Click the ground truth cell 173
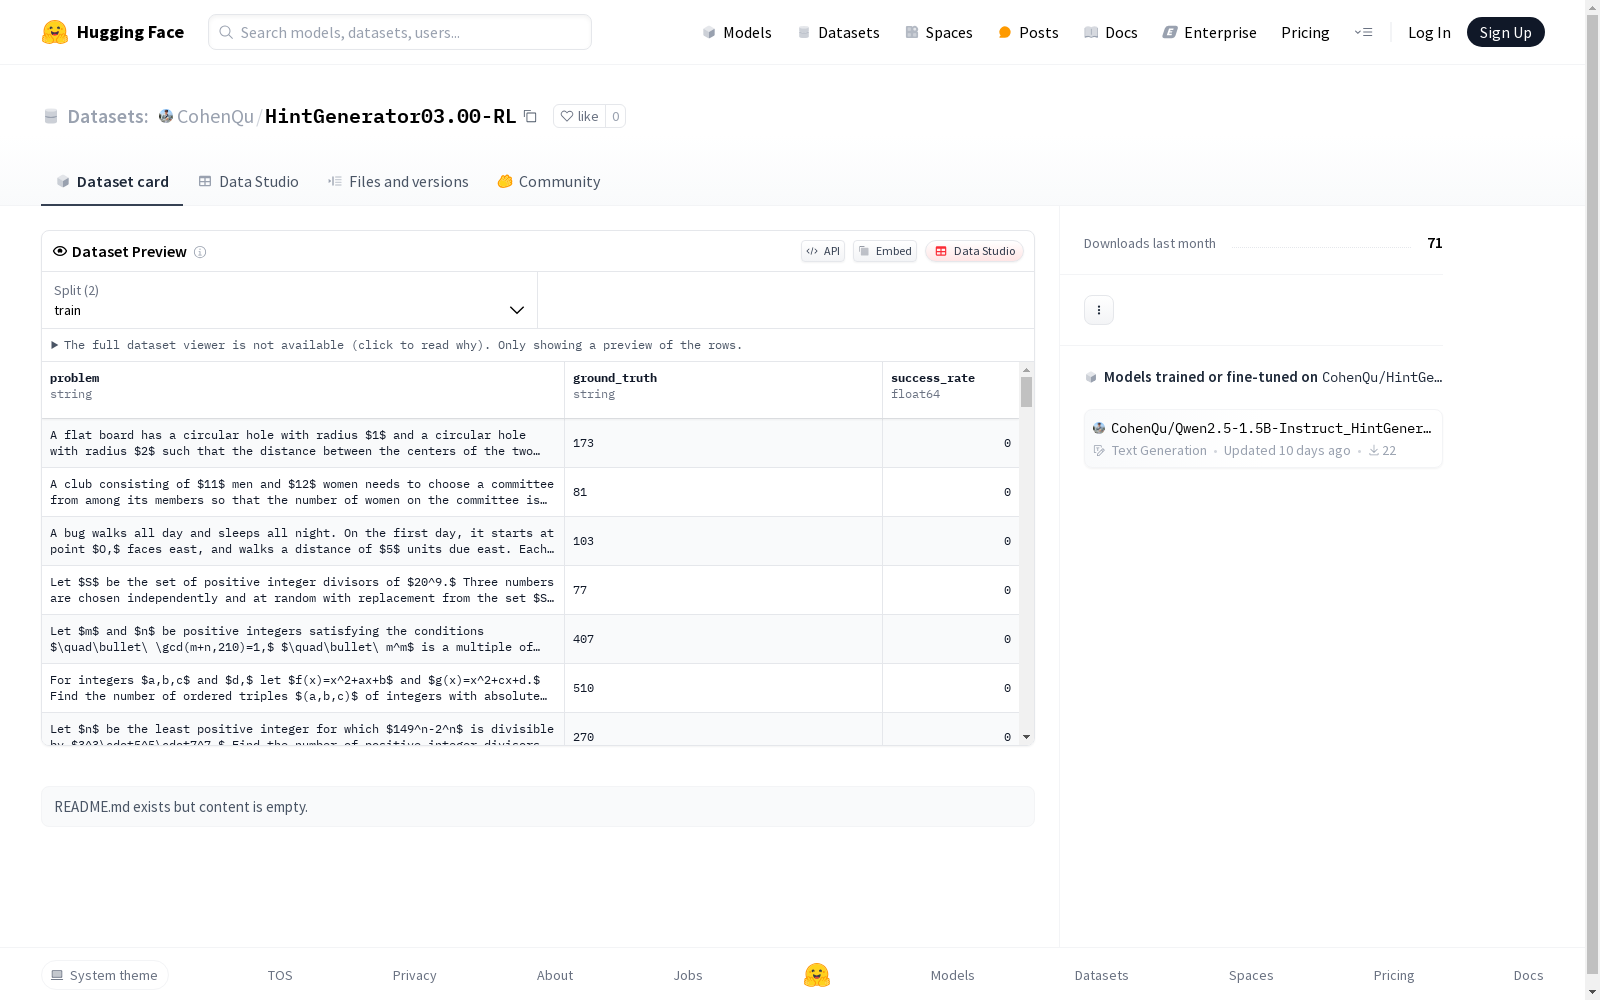 click(723, 443)
